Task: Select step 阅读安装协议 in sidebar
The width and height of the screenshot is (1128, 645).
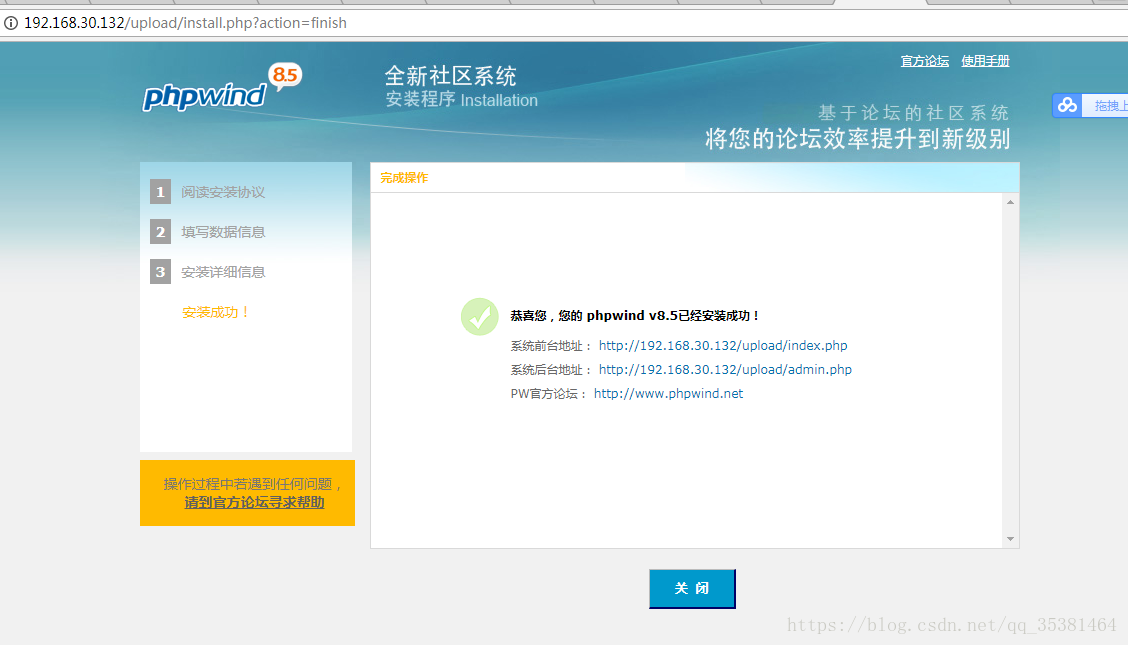Action: pyautogui.click(x=223, y=192)
